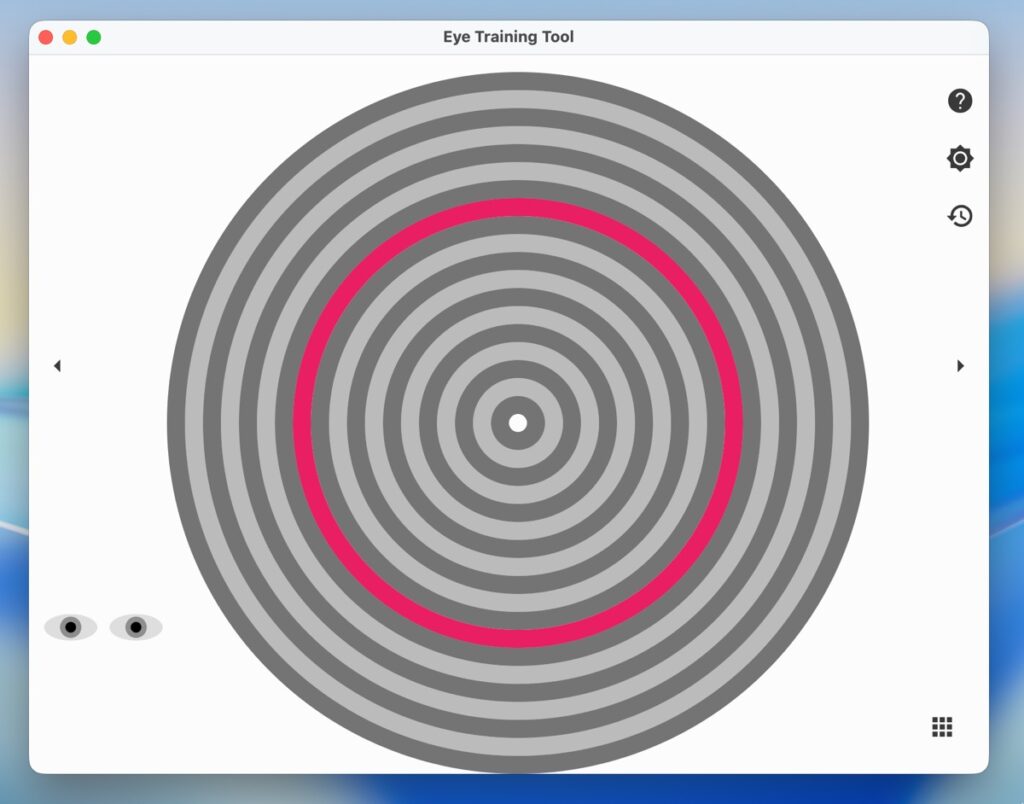1024x804 pixels.
Task: Click the brightness adjustment icon
Action: (x=960, y=159)
